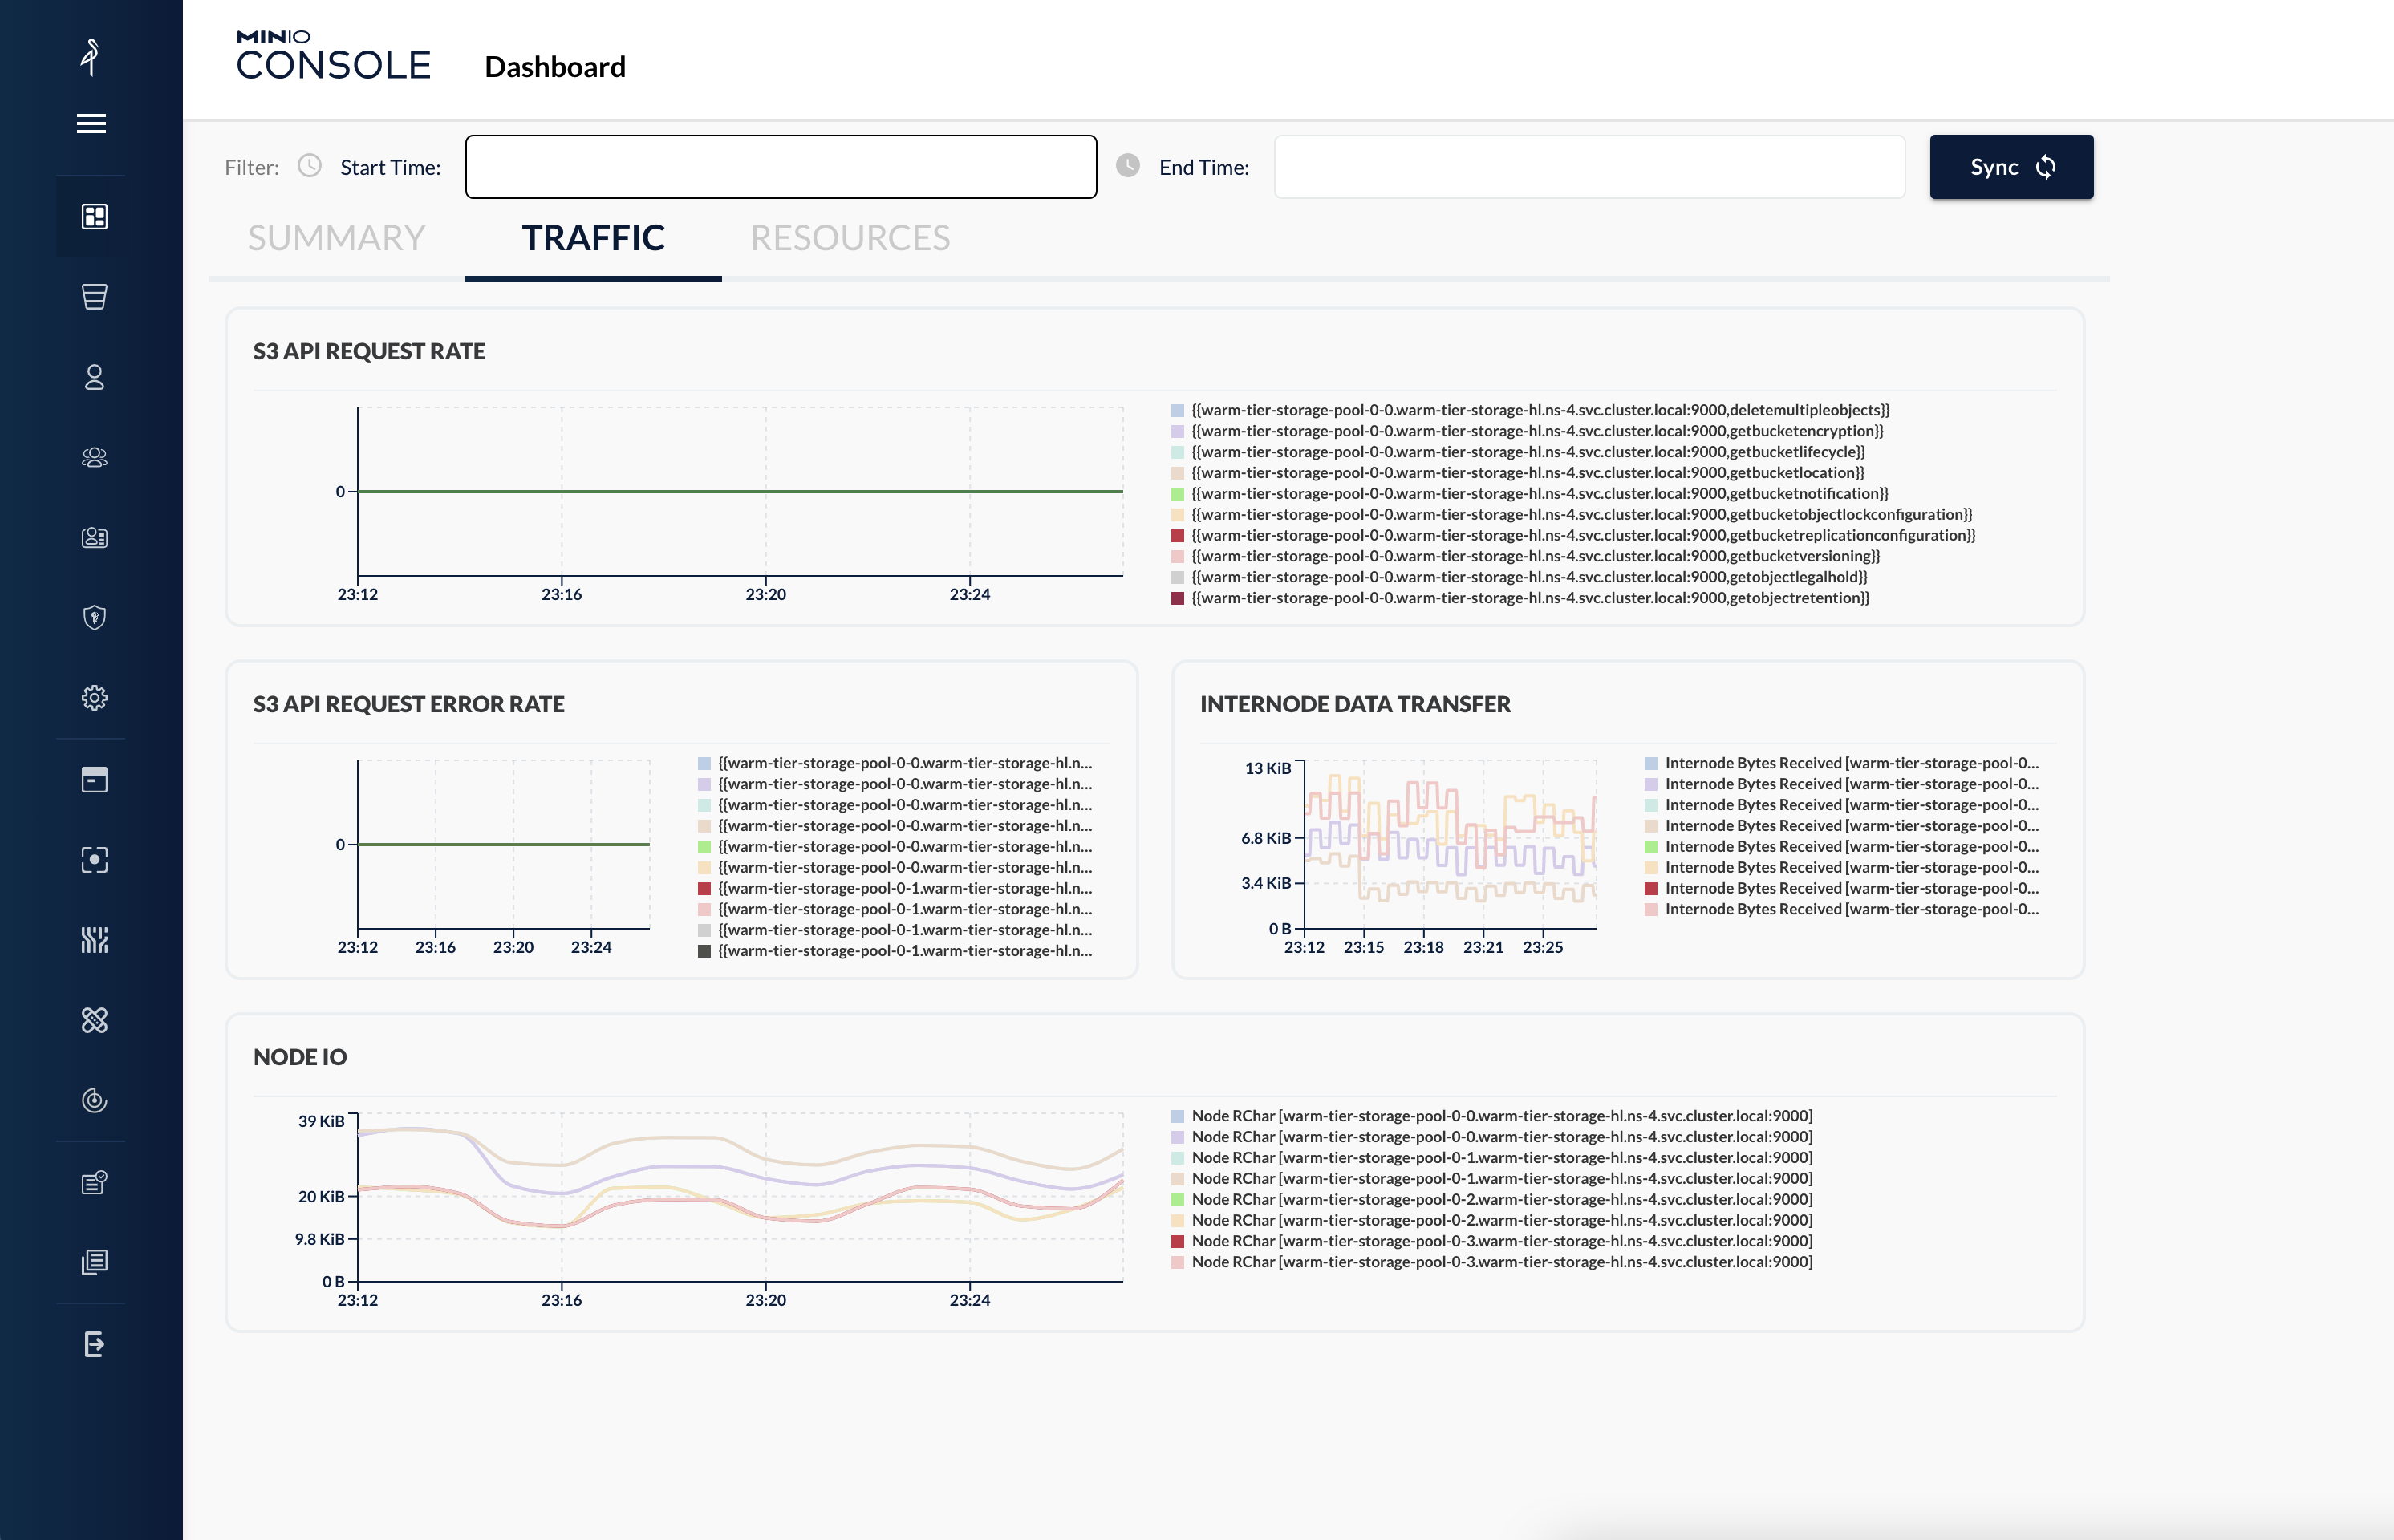Open the Heal bandage icon

pyautogui.click(x=94, y=1020)
